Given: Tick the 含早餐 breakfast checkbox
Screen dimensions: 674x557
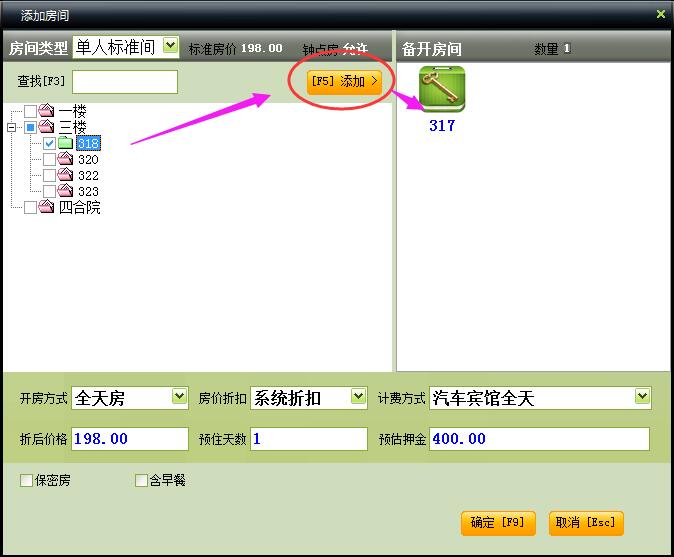Looking at the screenshot, I should (141, 481).
